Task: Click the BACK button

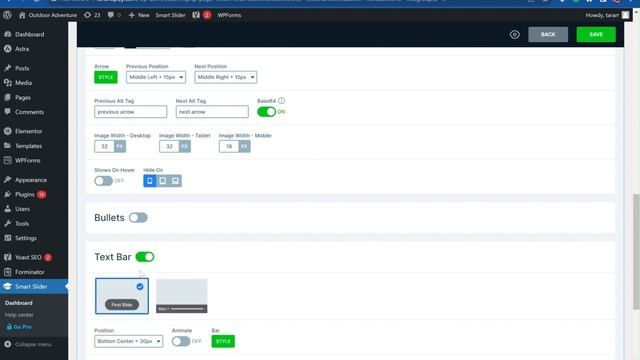Action: click(x=548, y=35)
